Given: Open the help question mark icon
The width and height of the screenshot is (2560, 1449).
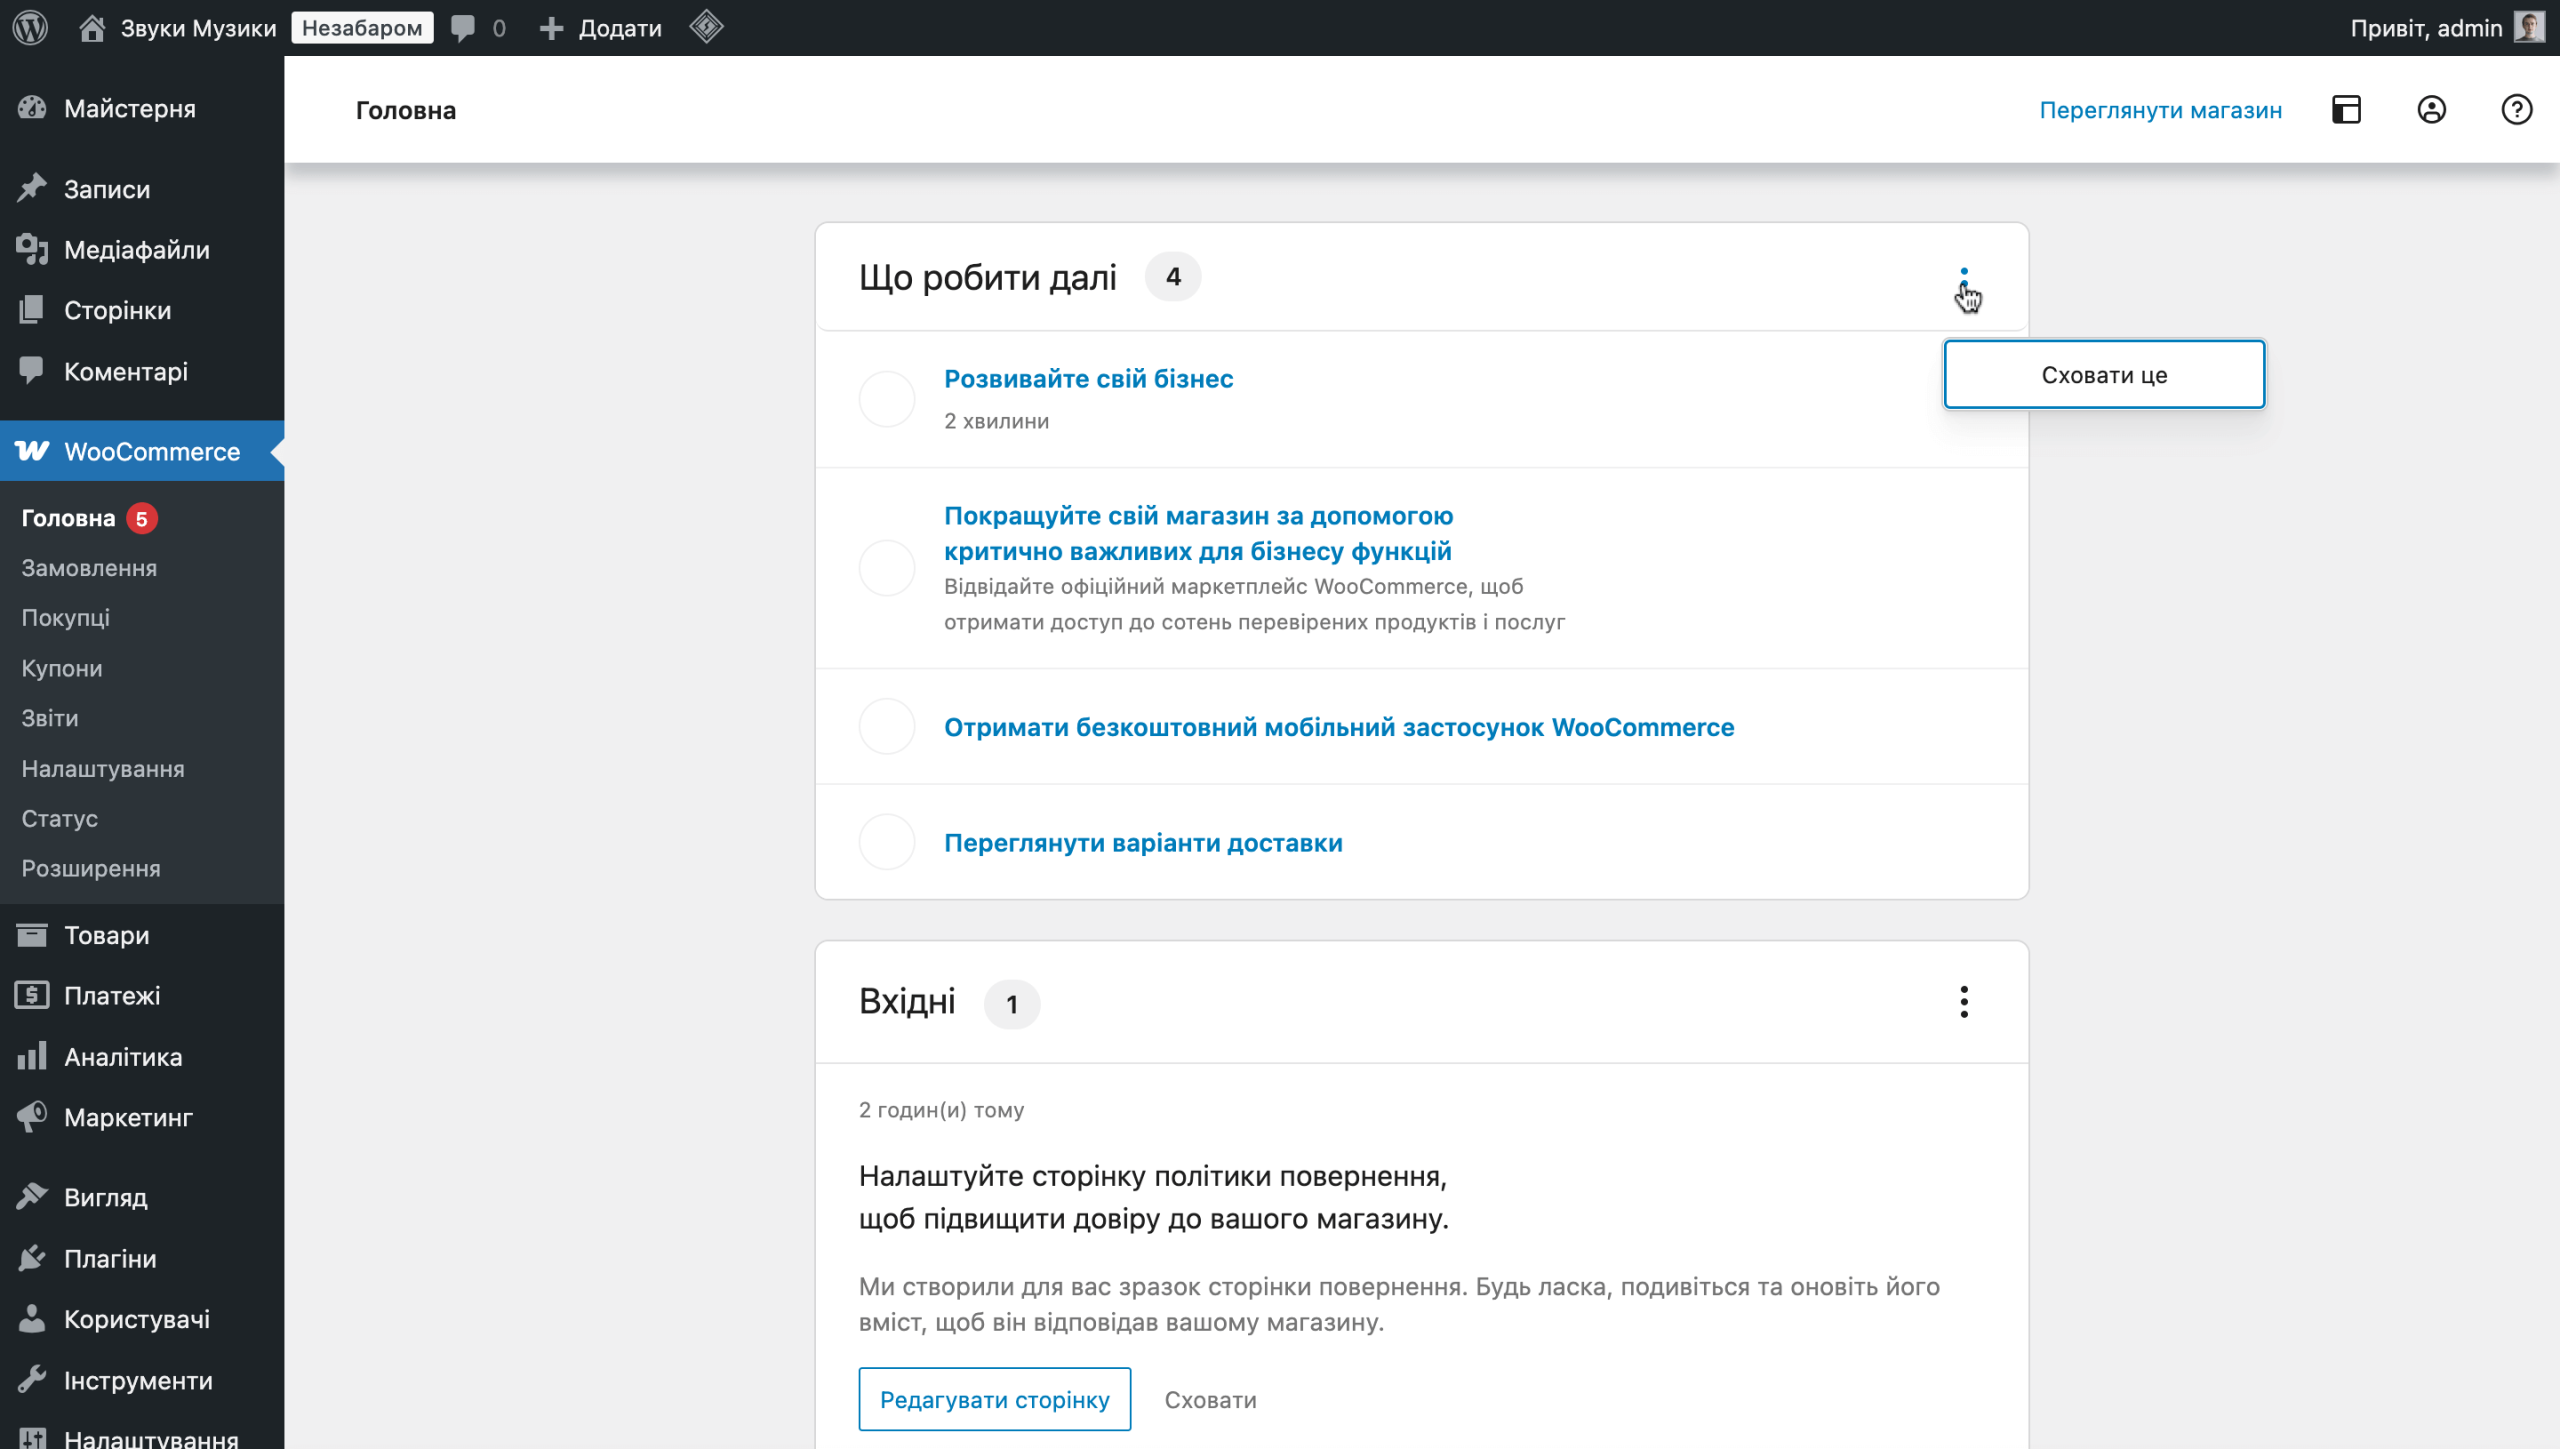Looking at the screenshot, I should tap(2516, 109).
